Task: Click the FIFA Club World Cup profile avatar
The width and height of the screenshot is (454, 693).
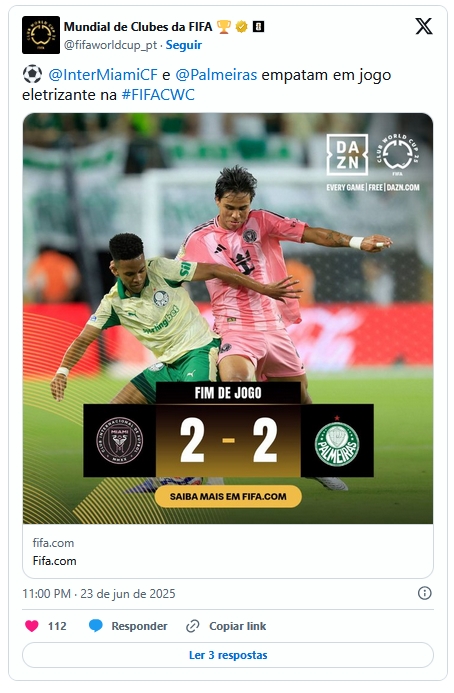Action: (x=41, y=35)
